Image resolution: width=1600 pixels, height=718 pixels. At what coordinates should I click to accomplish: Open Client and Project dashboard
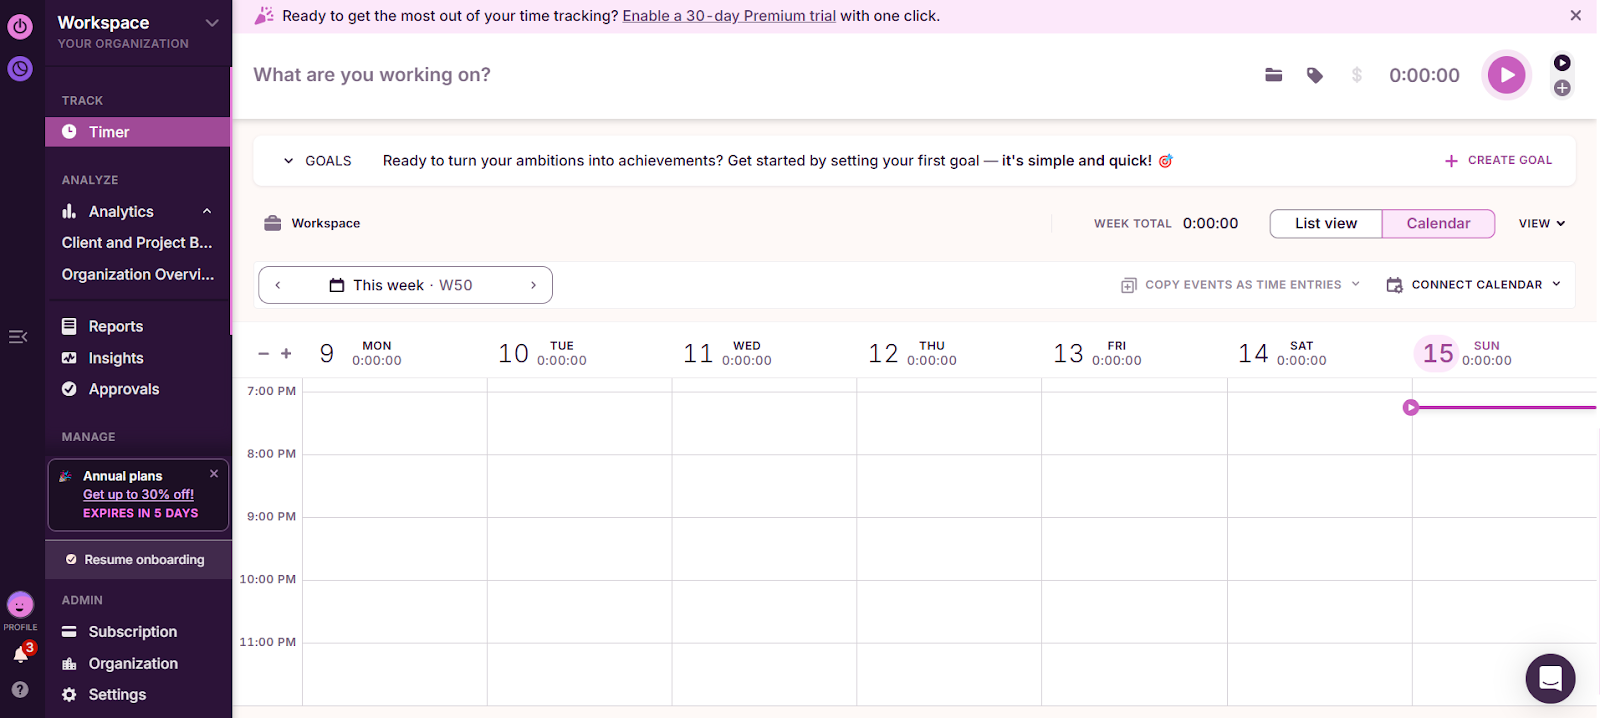click(137, 243)
